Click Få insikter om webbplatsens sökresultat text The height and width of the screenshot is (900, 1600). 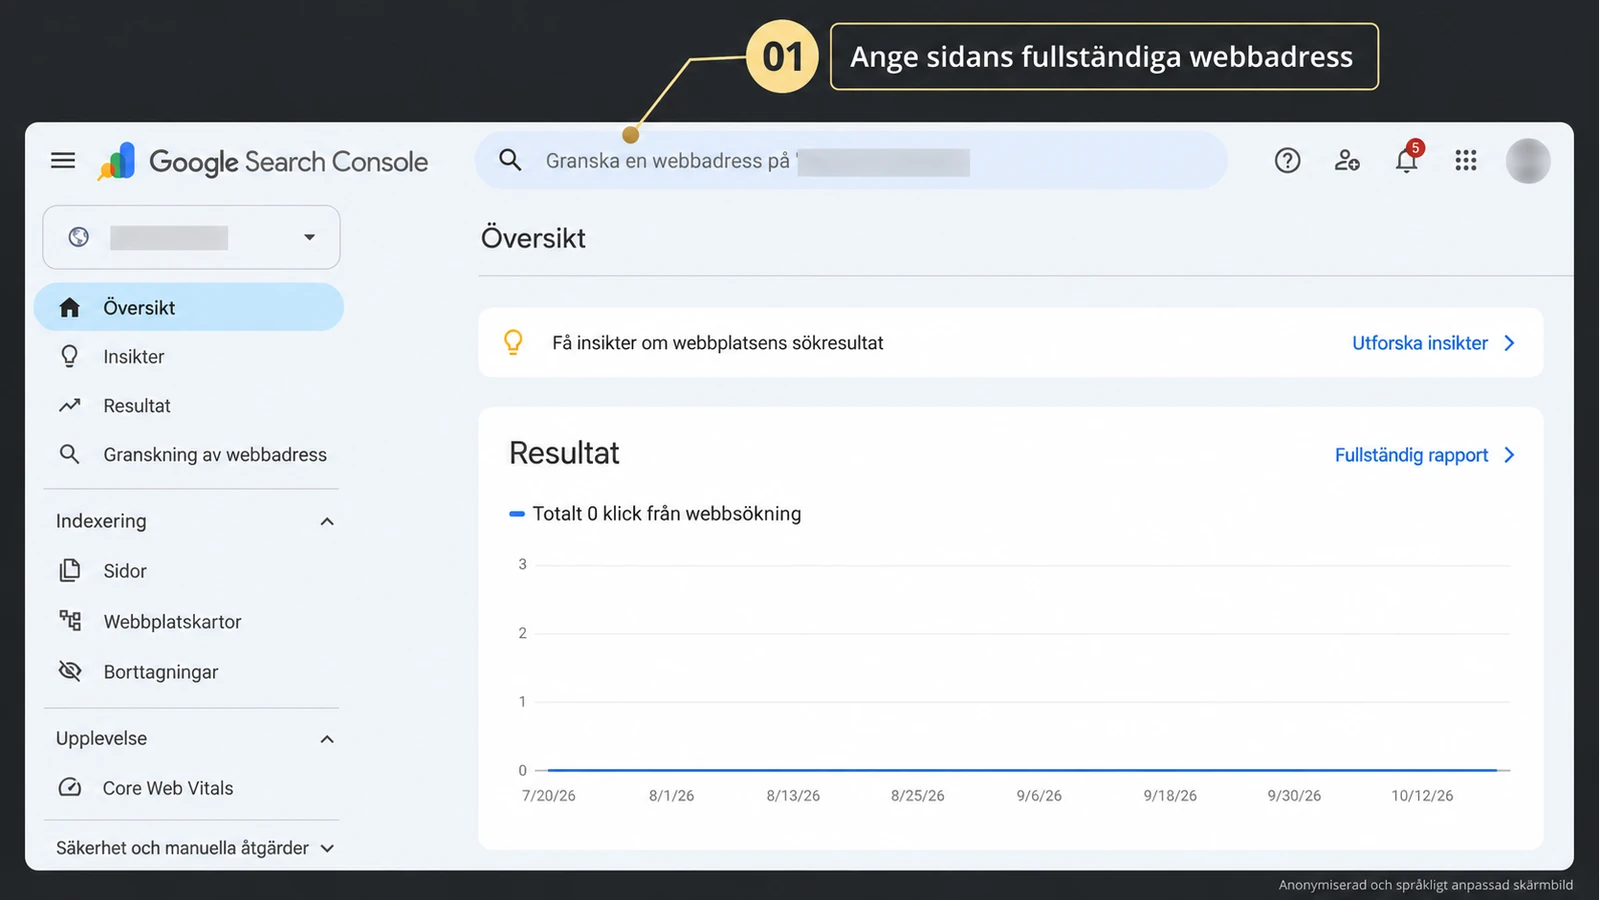pos(718,343)
